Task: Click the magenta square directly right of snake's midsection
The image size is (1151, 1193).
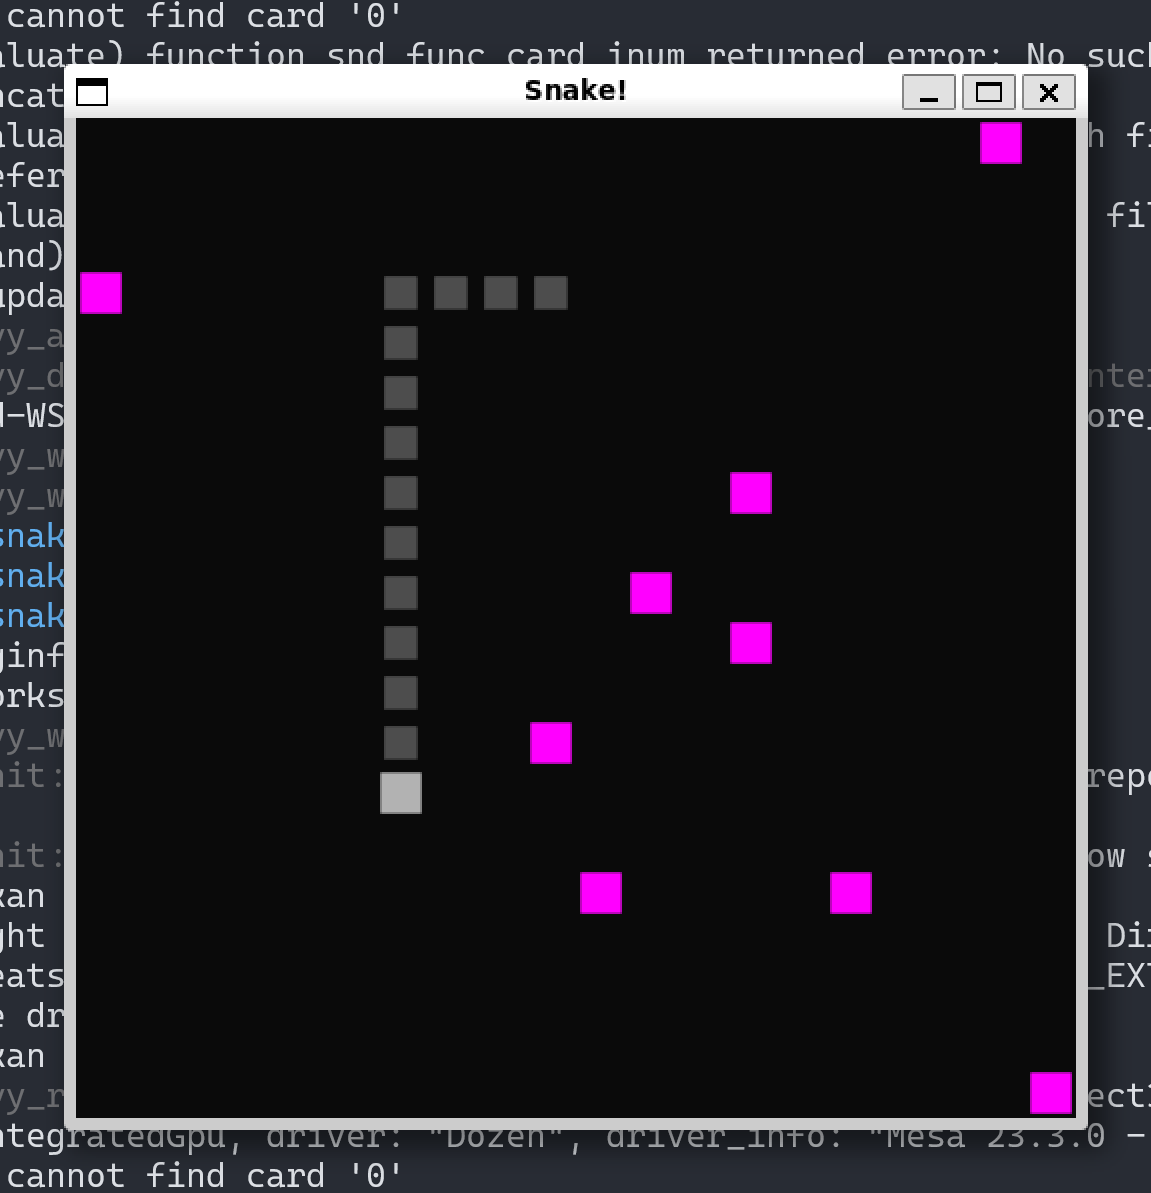Action: click(x=651, y=593)
